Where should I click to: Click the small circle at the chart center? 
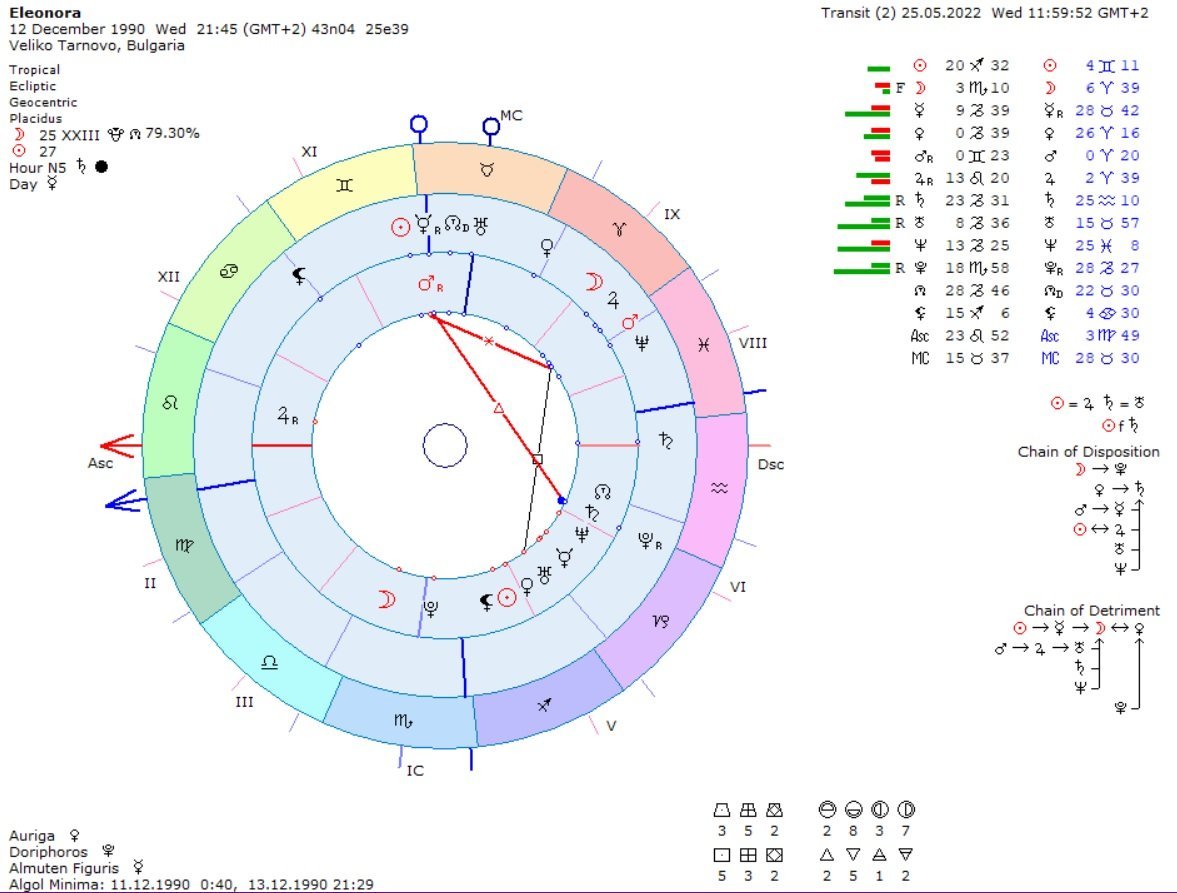[x=444, y=445]
